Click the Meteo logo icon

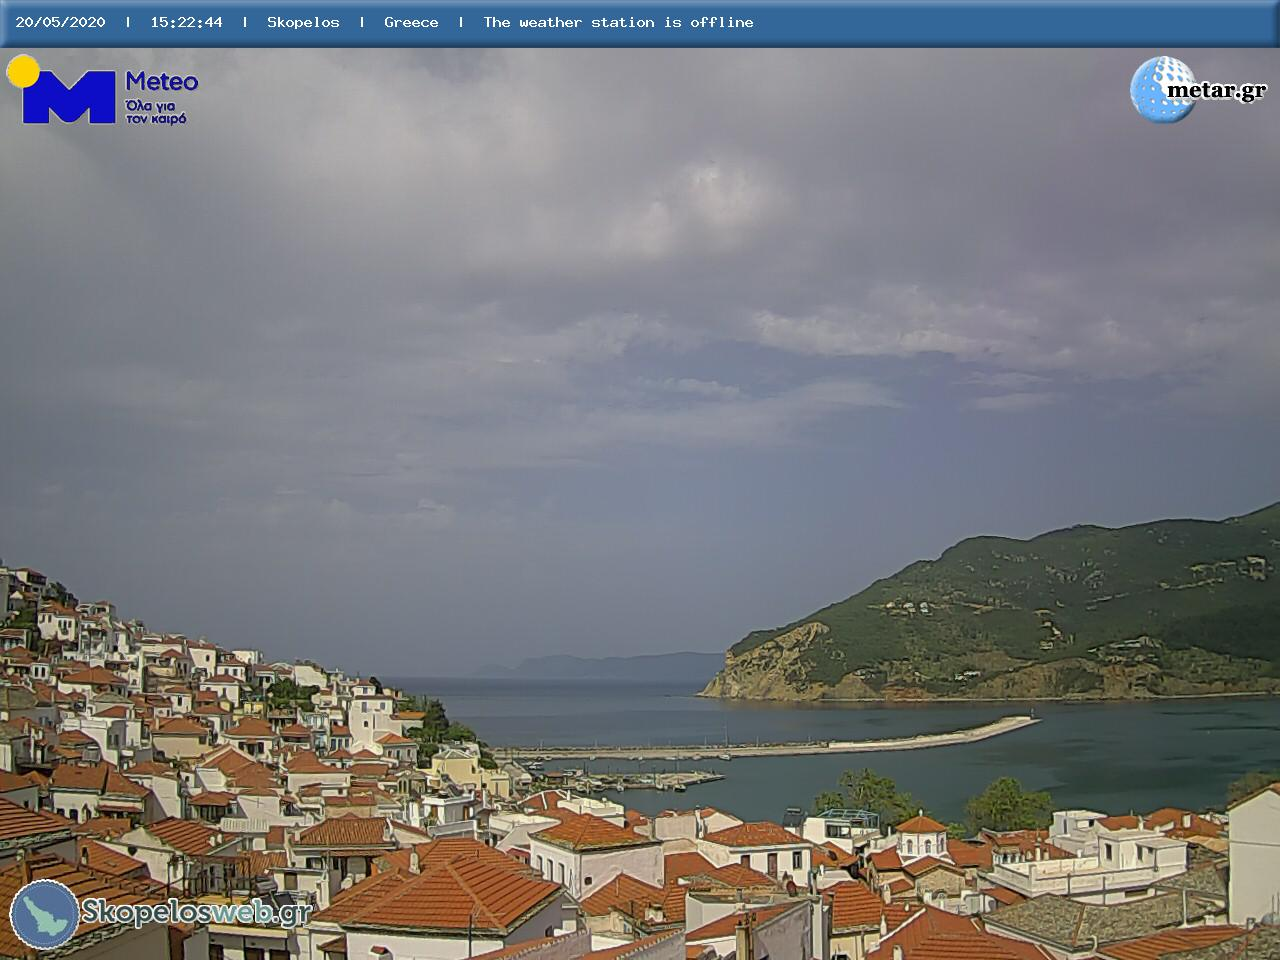point(62,90)
